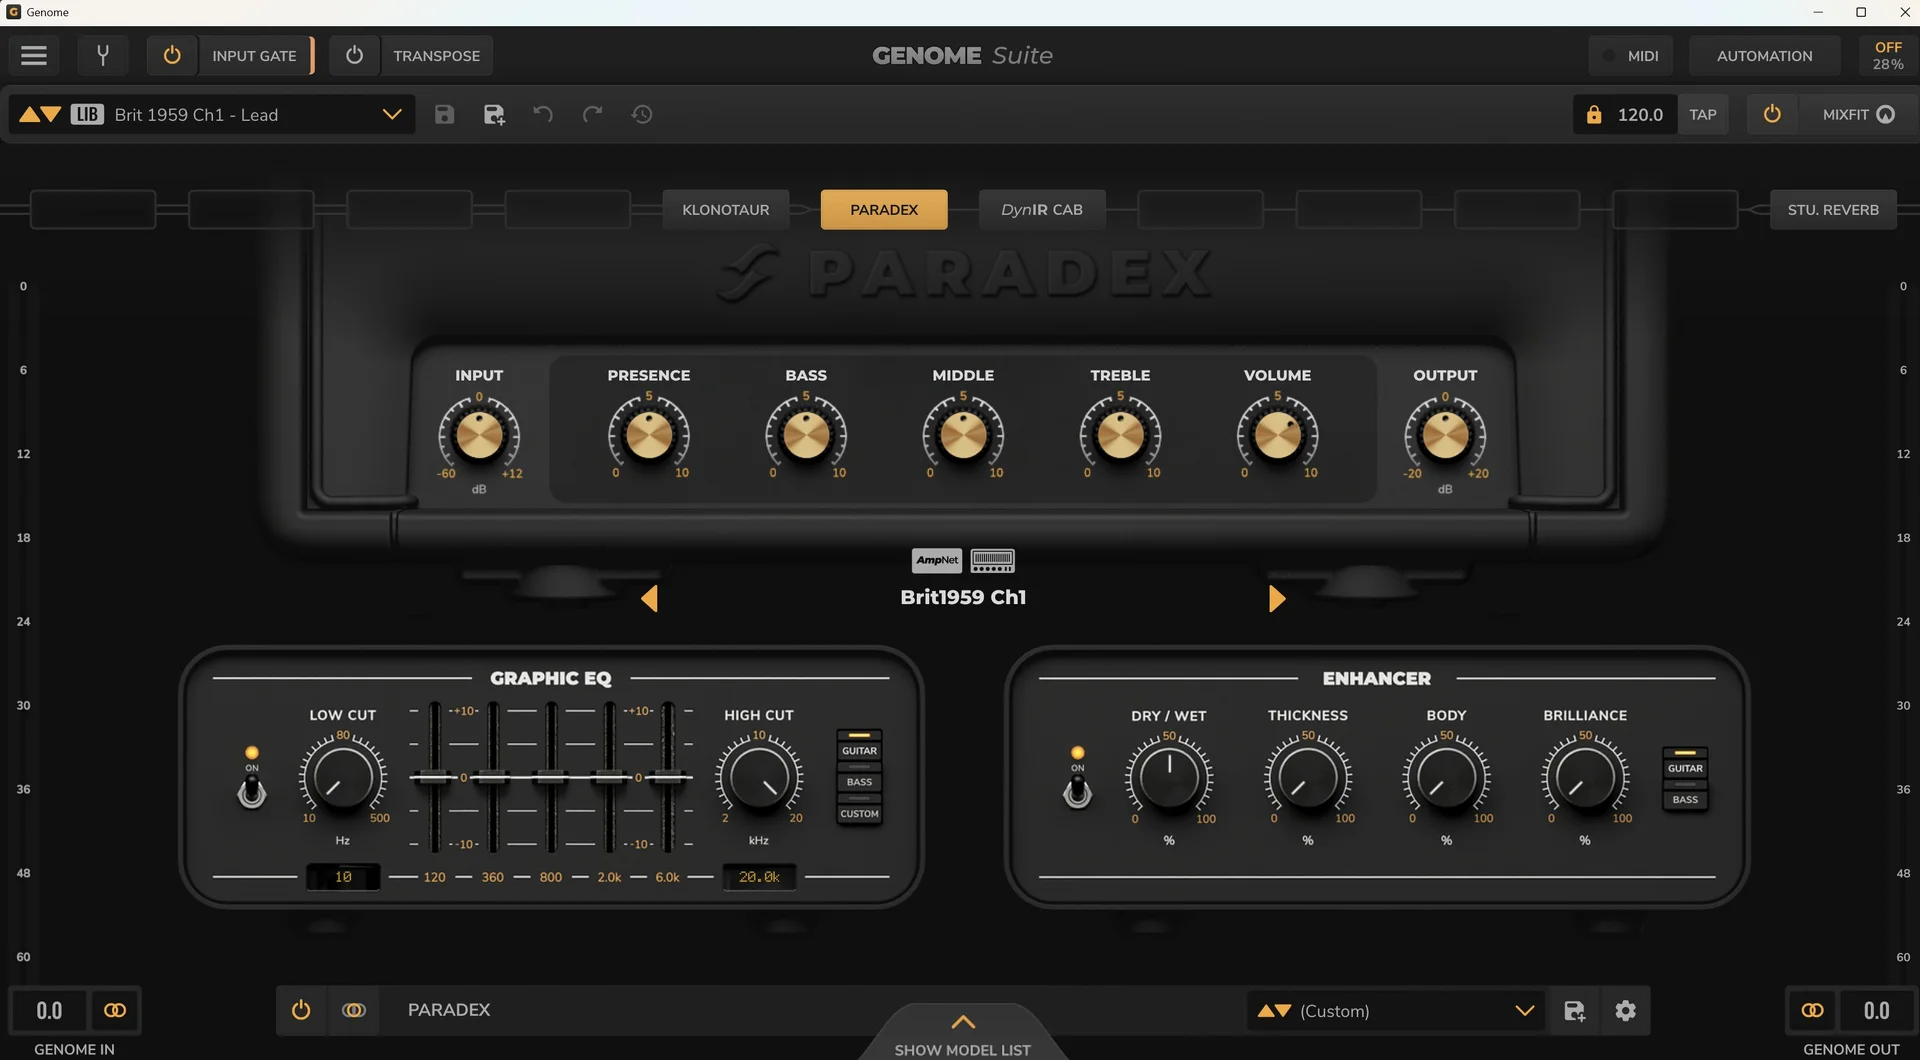This screenshot has height=1060, width=1920.
Task: Click the 800 Hz EQ slider
Action: click(551, 778)
